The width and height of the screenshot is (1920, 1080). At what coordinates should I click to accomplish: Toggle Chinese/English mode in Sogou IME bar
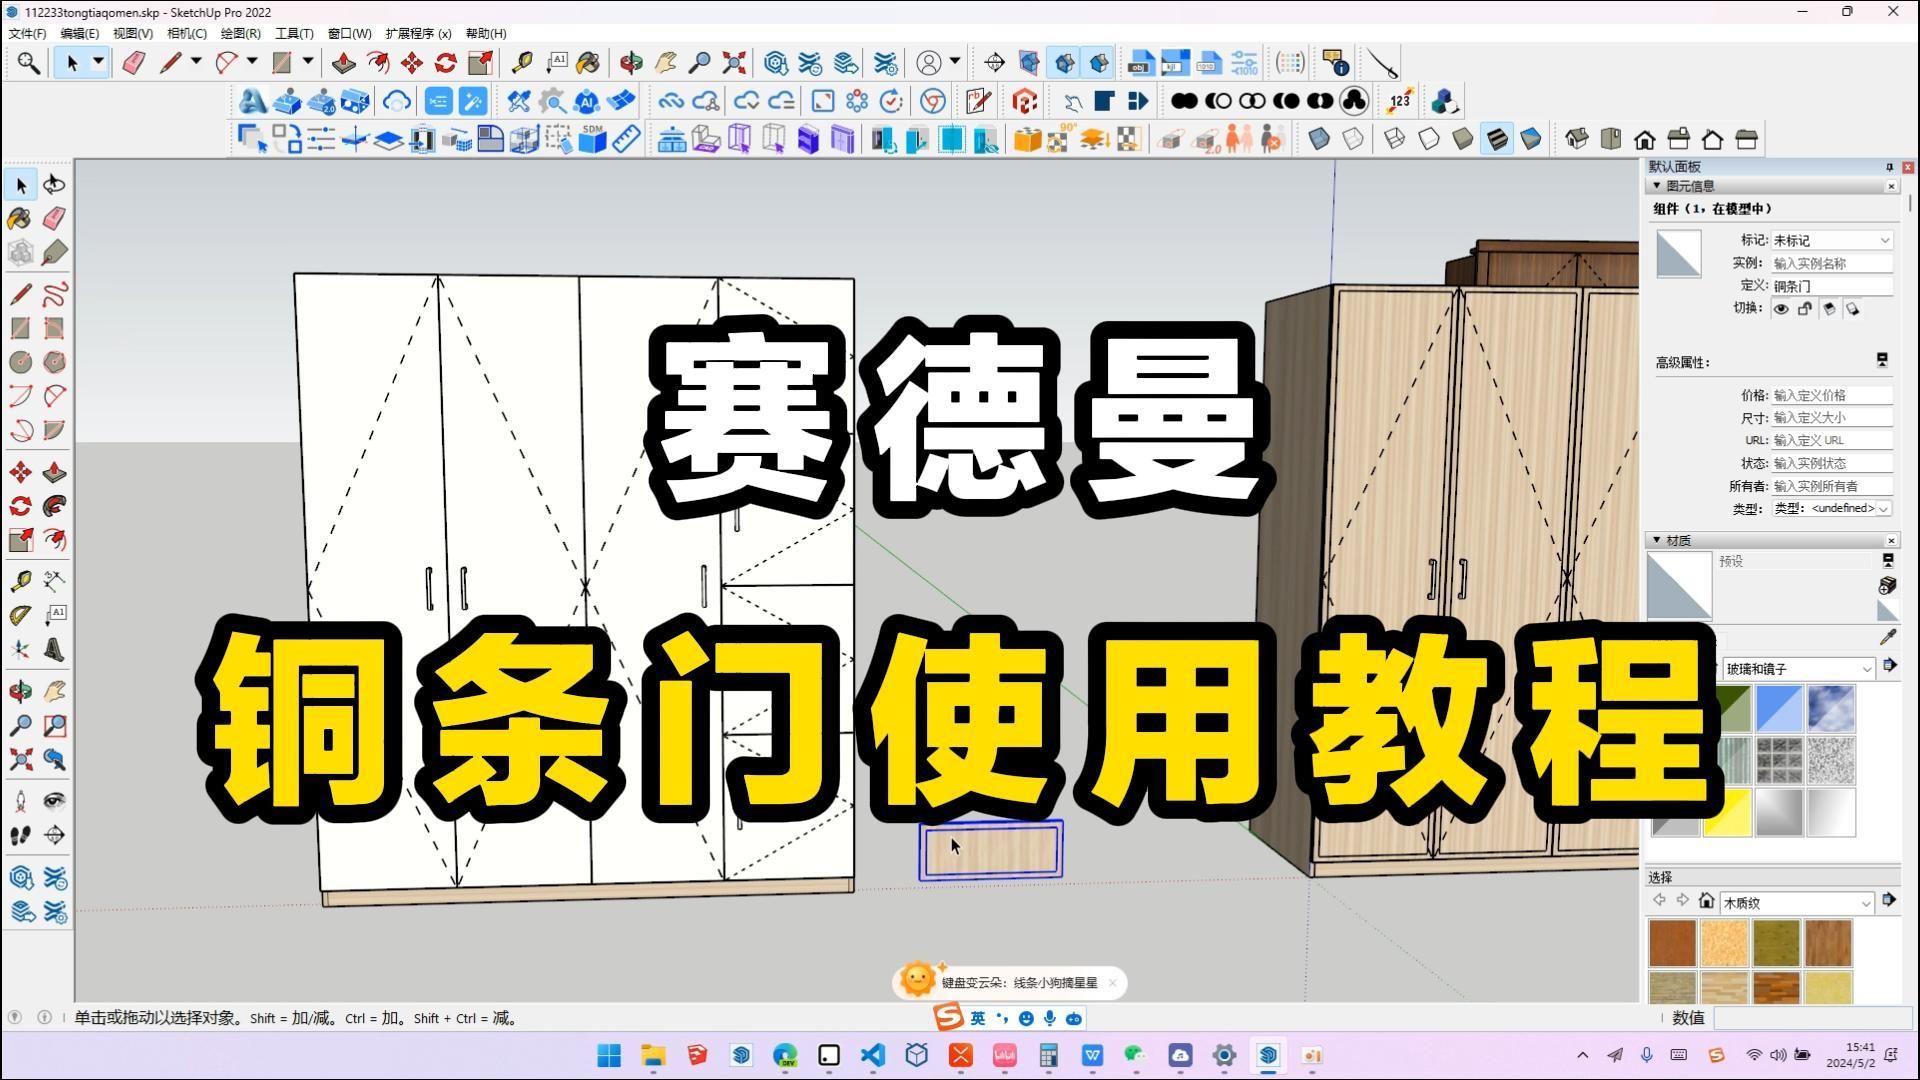click(x=978, y=1018)
